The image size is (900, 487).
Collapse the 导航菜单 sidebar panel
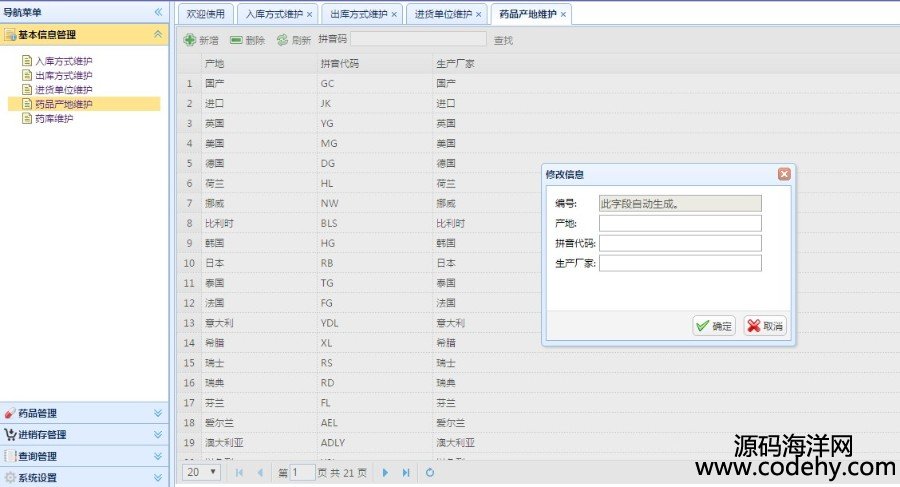point(158,12)
